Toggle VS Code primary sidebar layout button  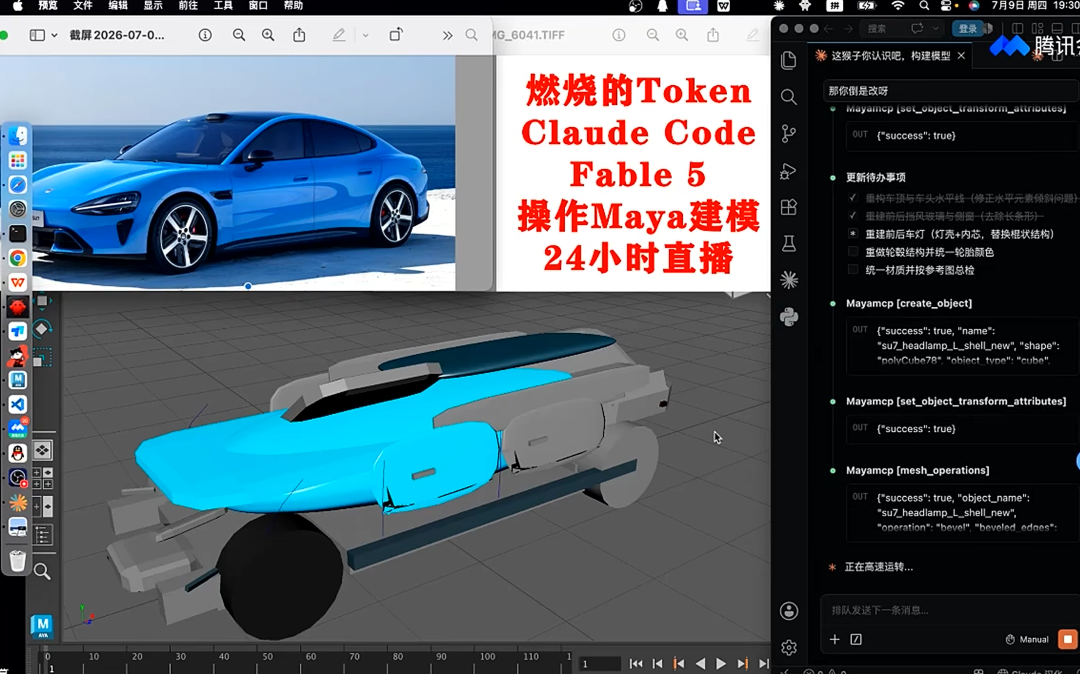(1018, 28)
